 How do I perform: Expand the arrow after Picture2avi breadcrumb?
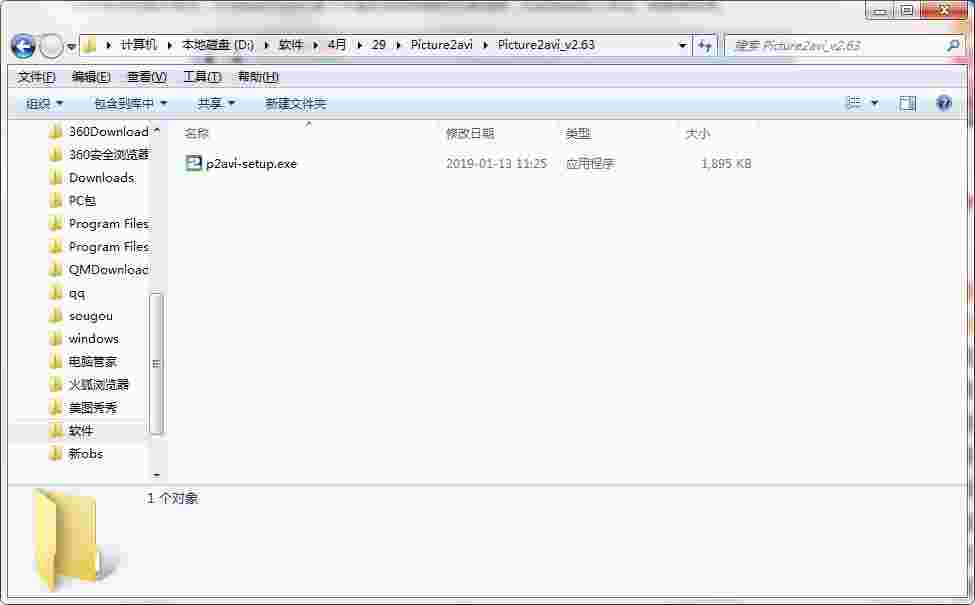click(485, 45)
